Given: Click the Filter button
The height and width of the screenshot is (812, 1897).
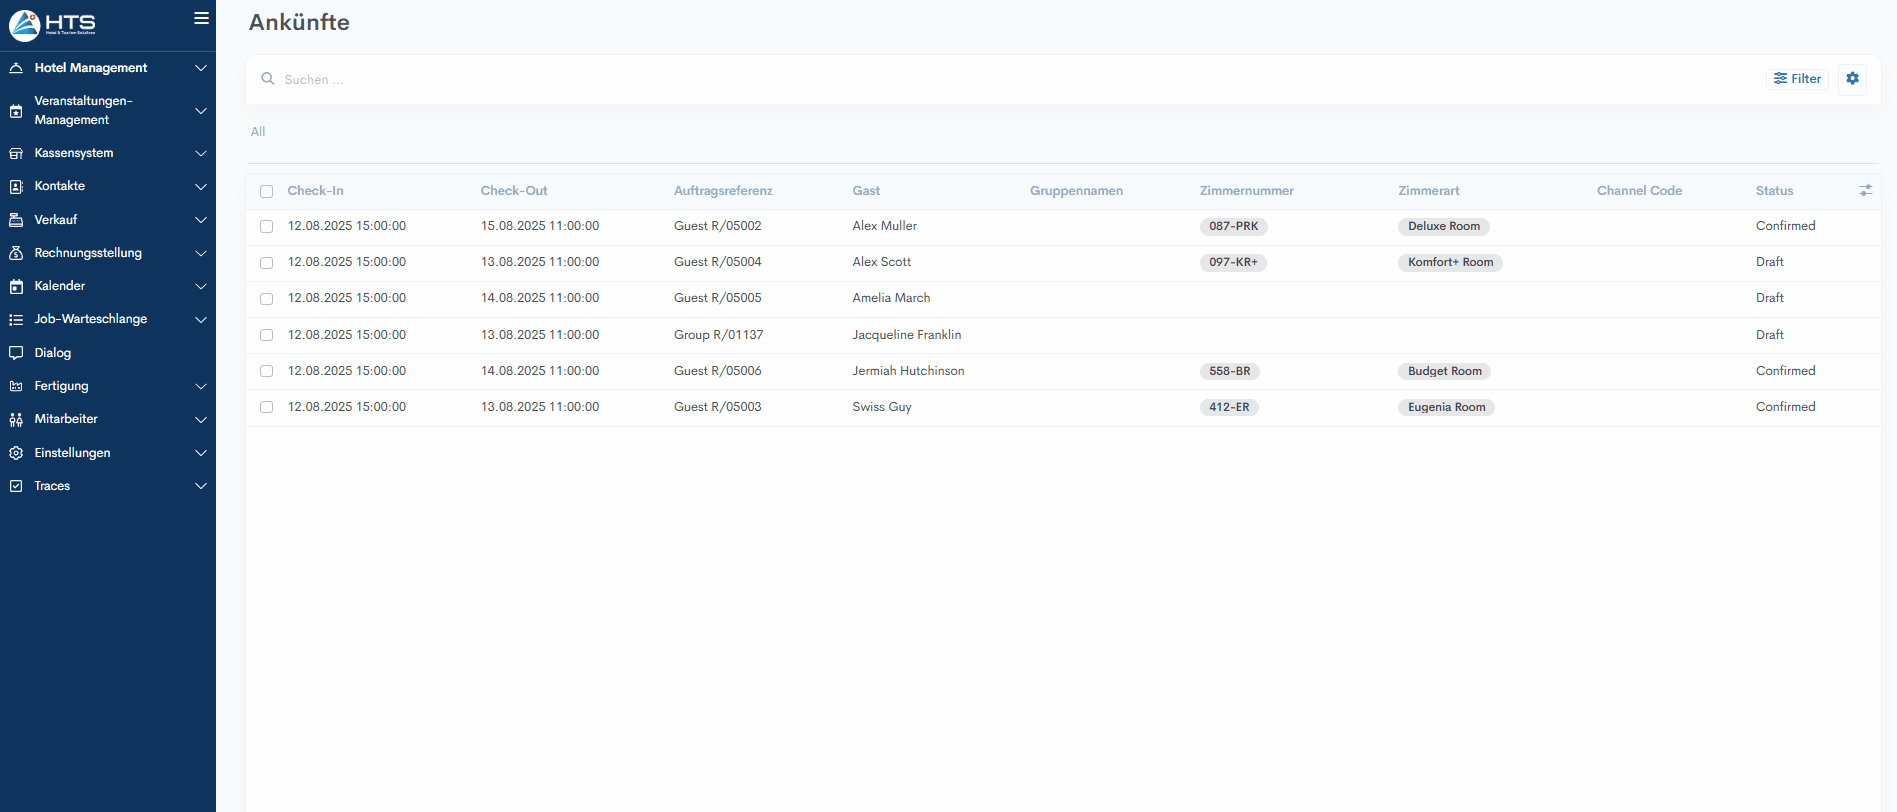Looking at the screenshot, I should [x=1797, y=79].
